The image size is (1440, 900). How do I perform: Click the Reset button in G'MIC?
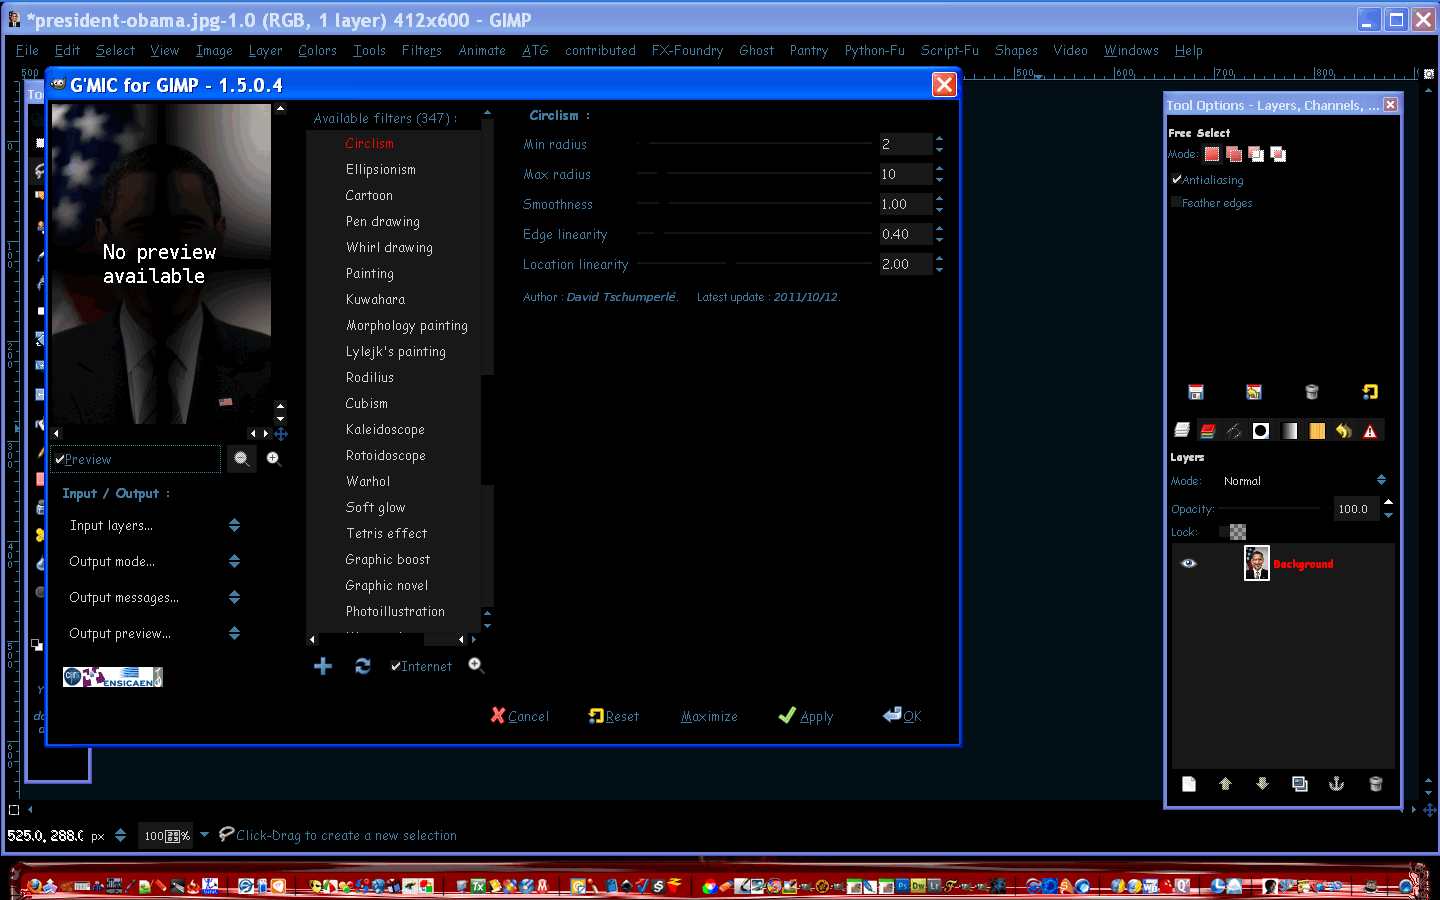(614, 716)
